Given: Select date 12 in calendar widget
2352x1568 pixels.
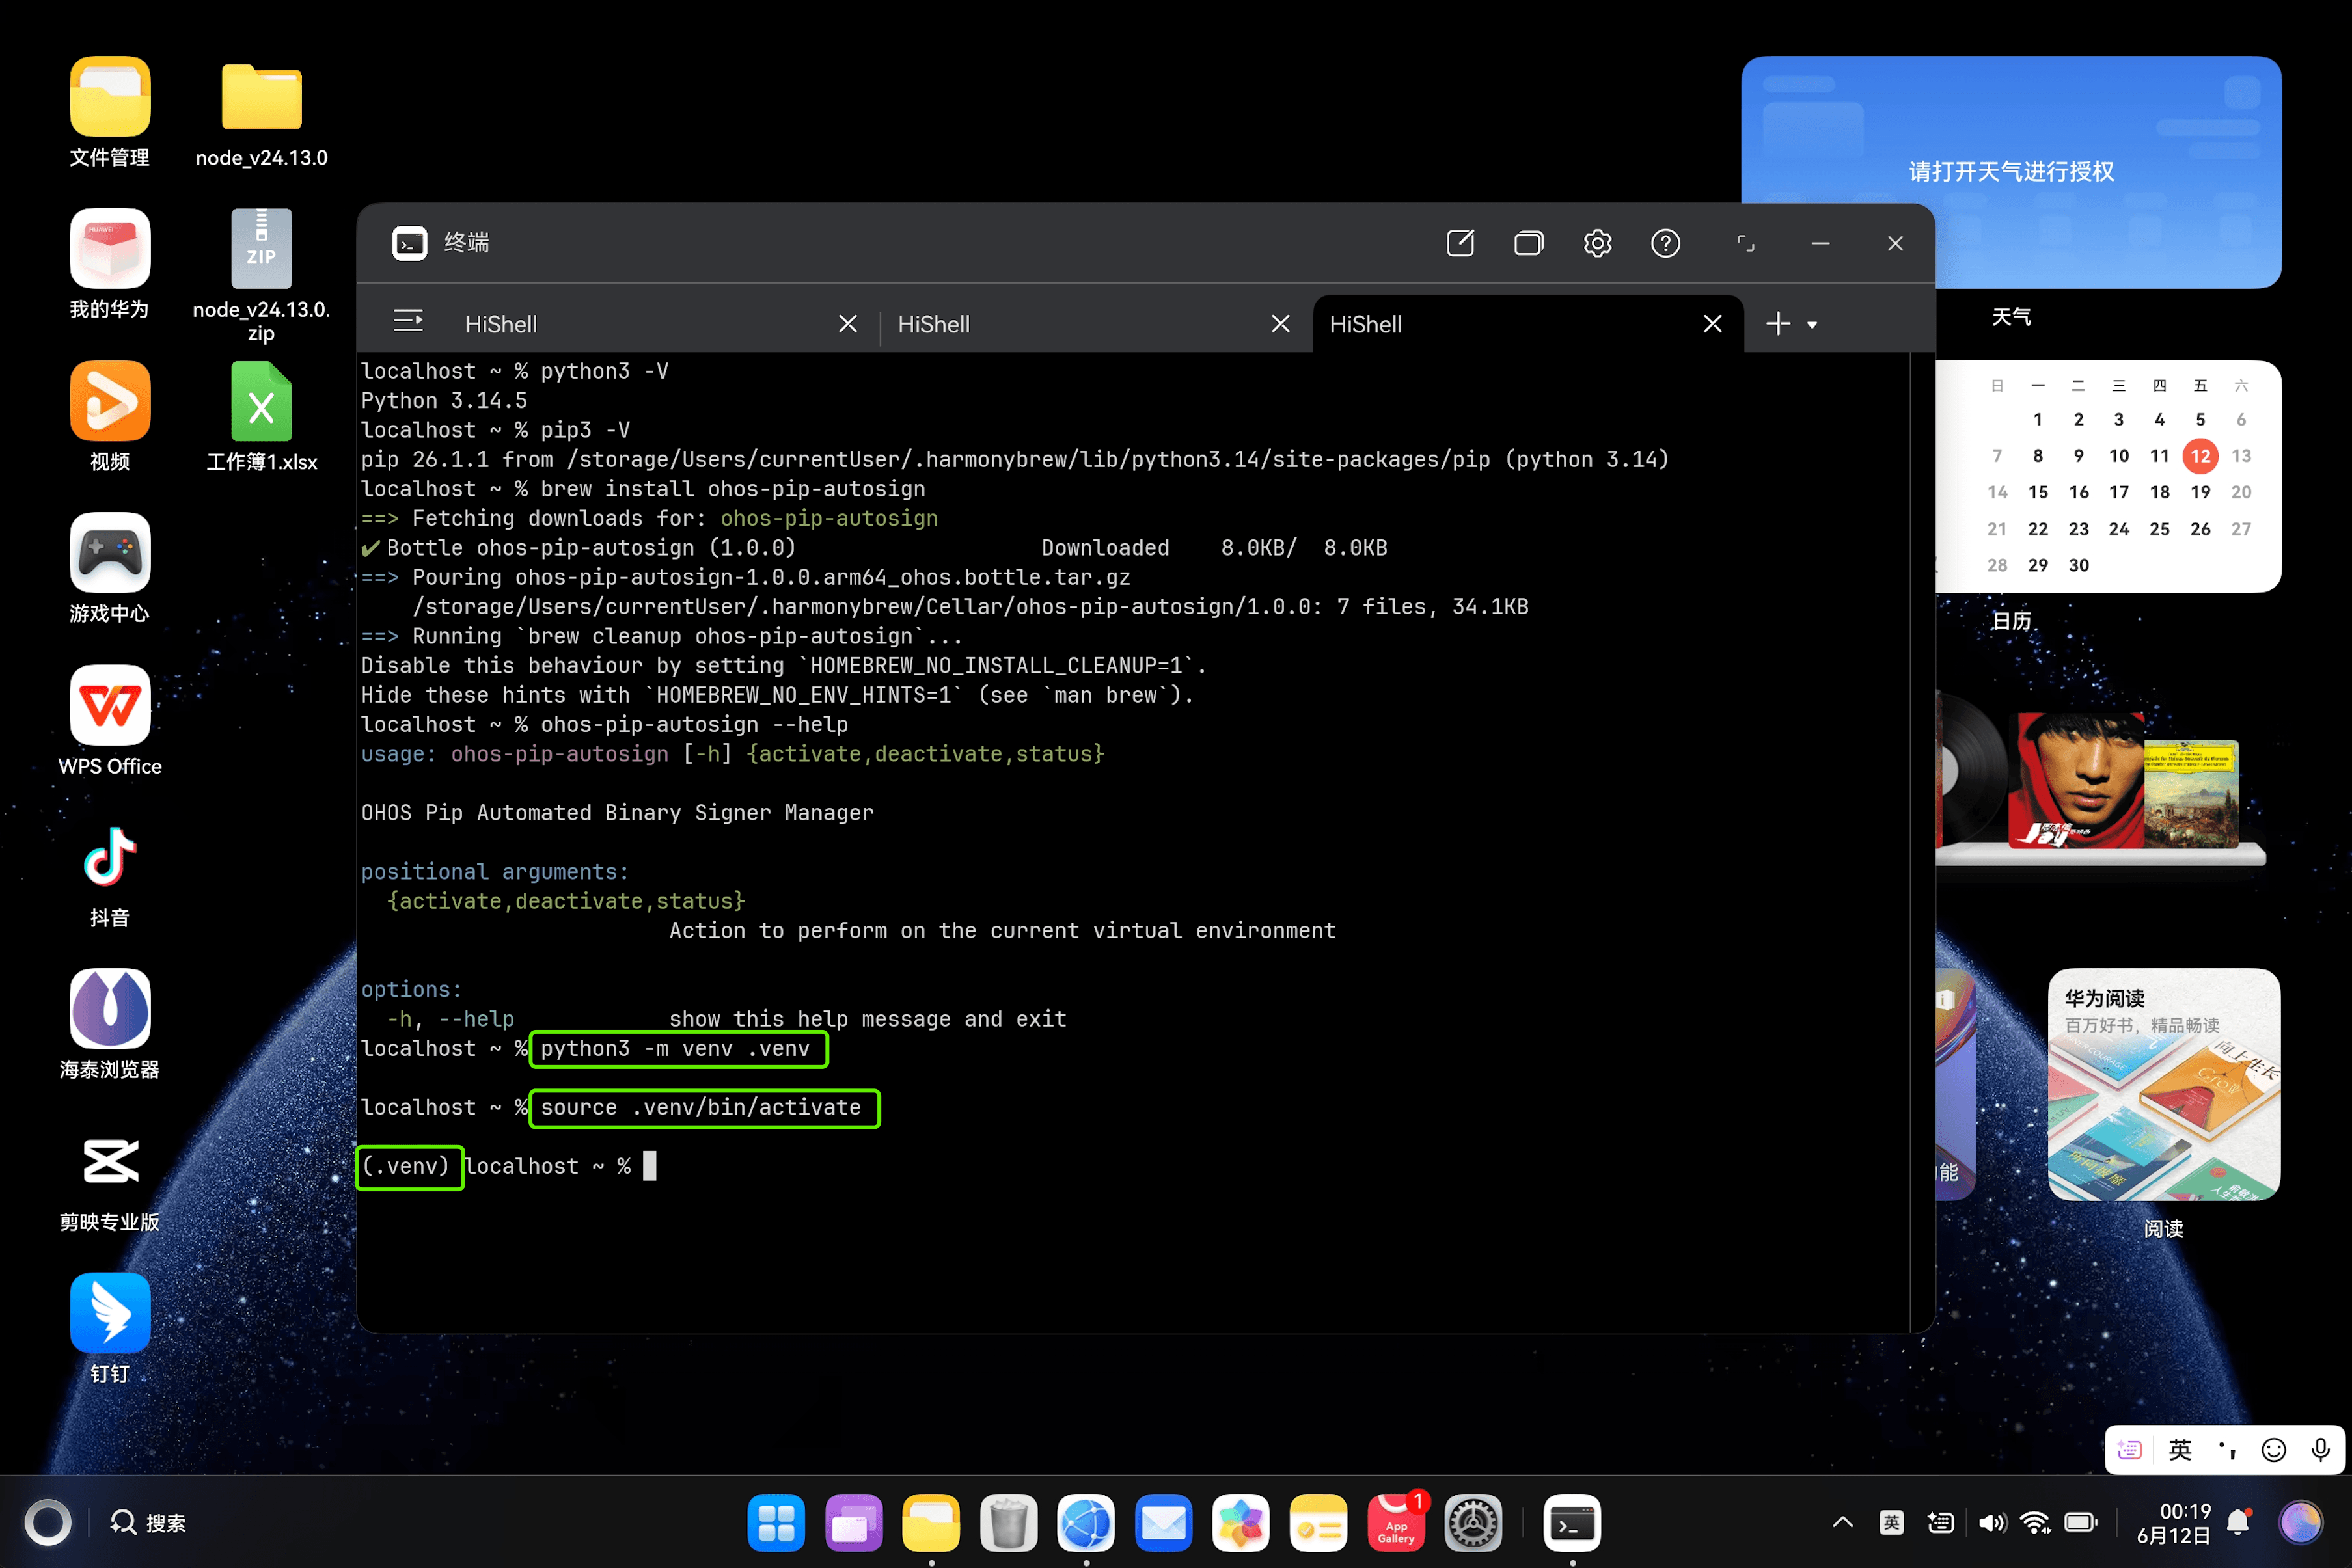Looking at the screenshot, I should click(2200, 456).
